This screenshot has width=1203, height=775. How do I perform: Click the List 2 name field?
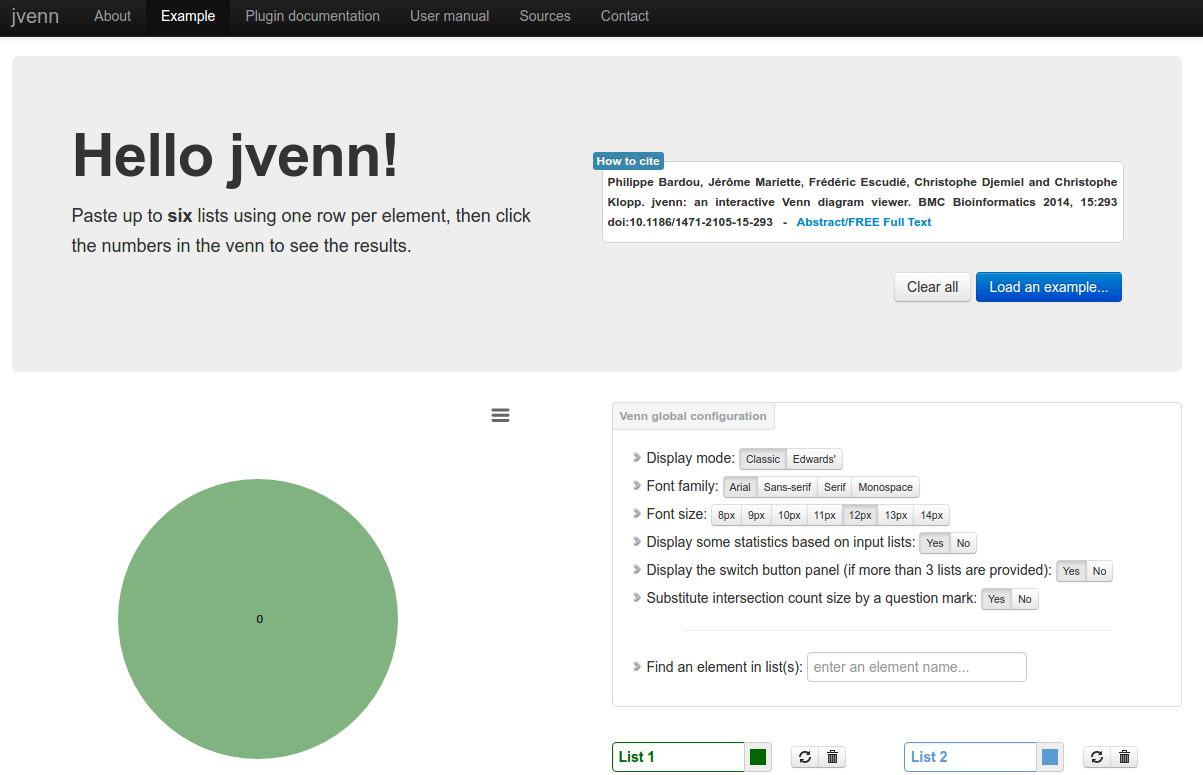[x=971, y=757]
